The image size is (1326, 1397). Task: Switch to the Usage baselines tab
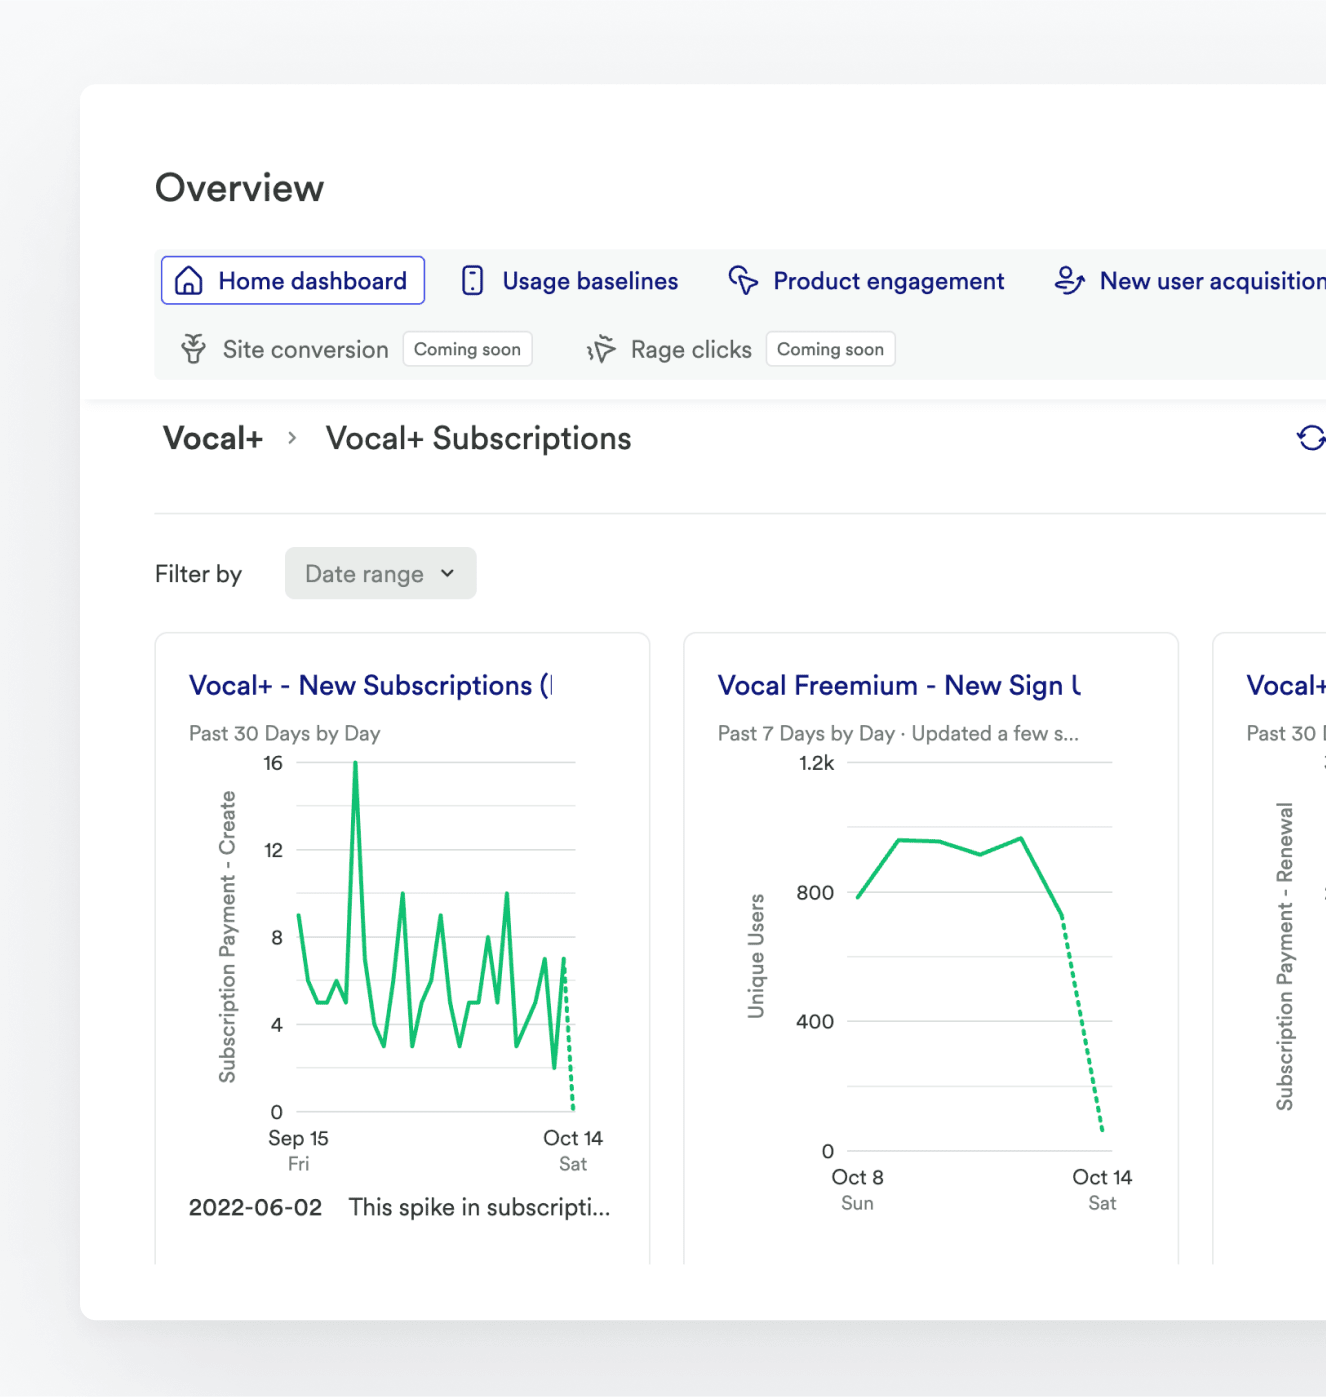click(590, 281)
